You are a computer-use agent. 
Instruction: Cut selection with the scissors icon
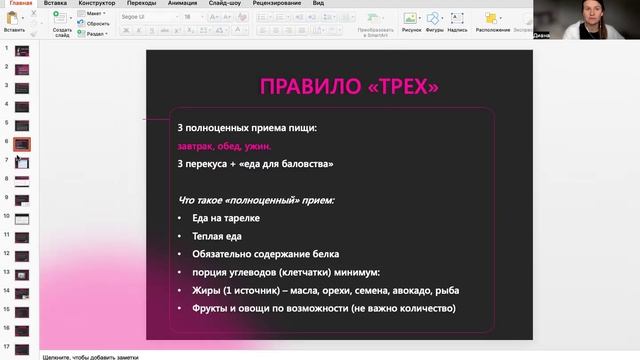(x=33, y=13)
